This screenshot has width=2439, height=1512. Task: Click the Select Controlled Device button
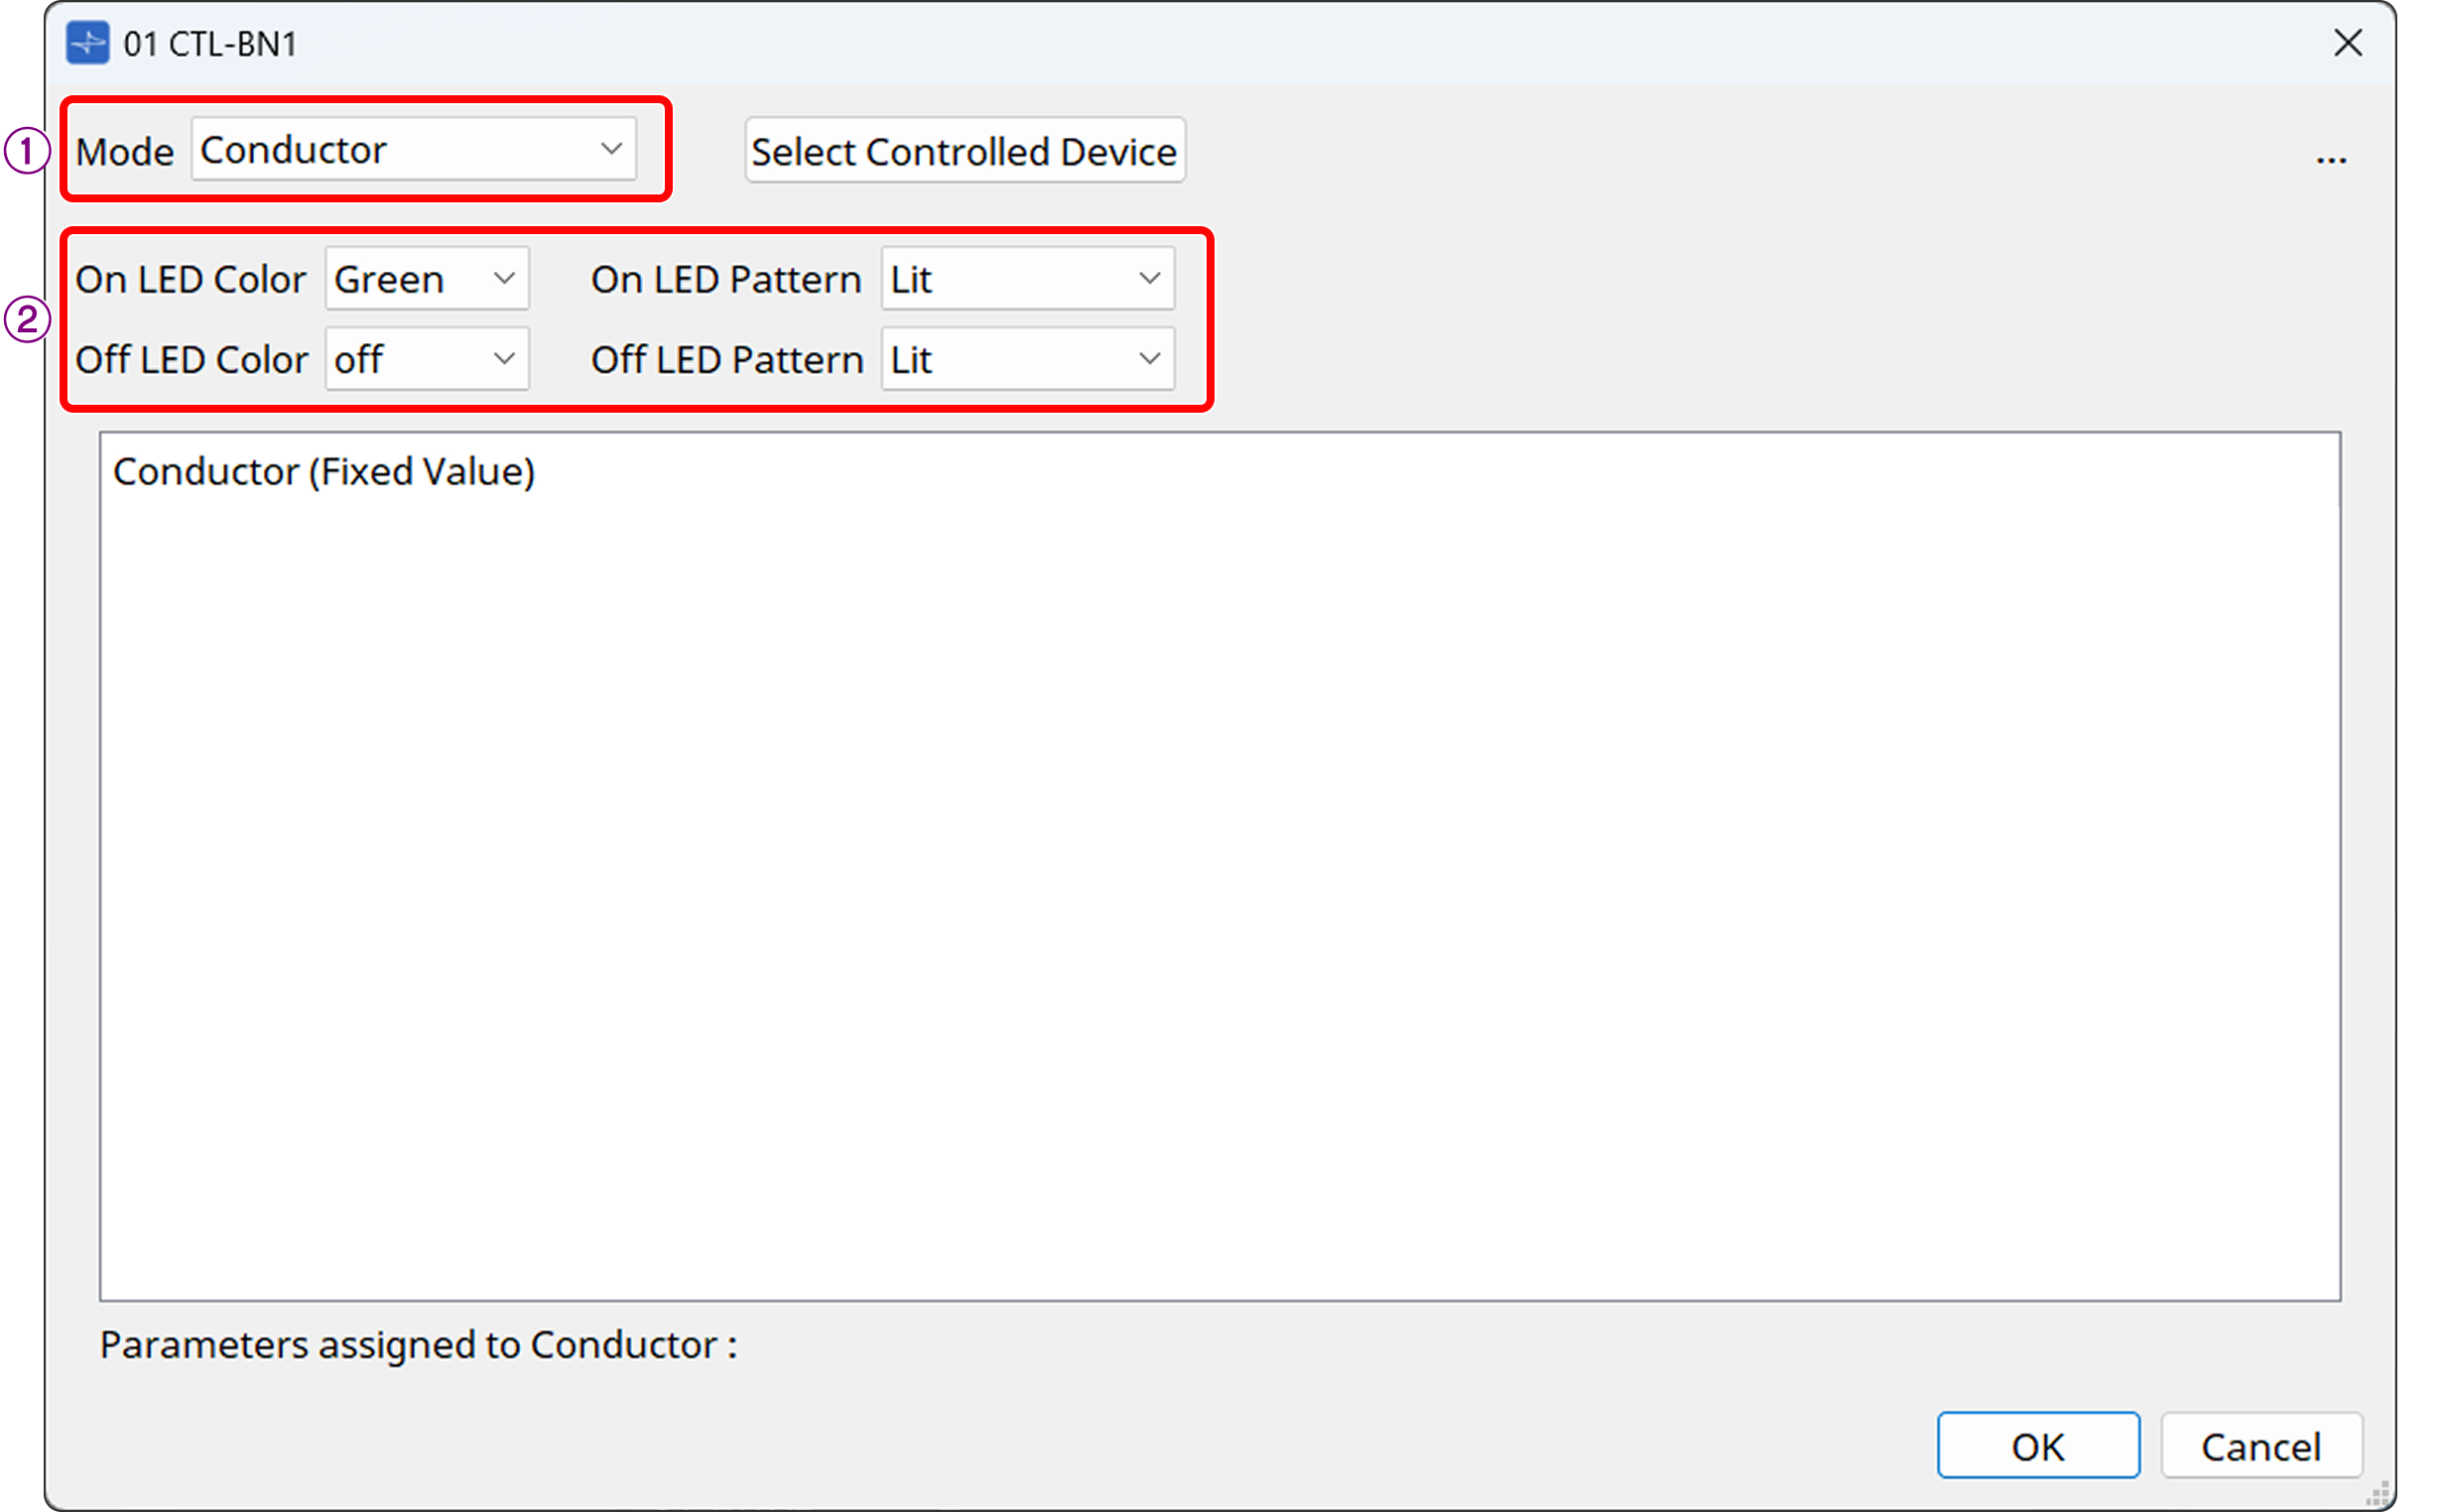click(963, 151)
